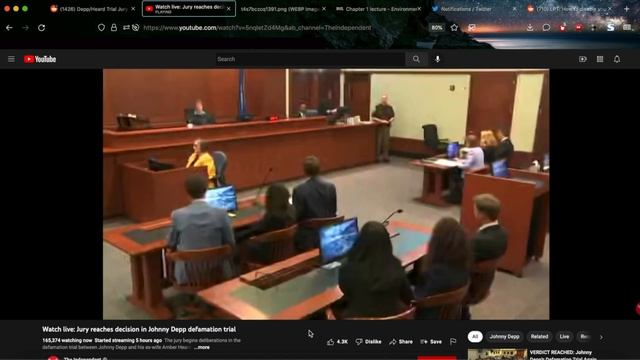This screenshot has height=360, width=640.
Task: Select the Johnny Depp filter chip
Action: click(504, 337)
